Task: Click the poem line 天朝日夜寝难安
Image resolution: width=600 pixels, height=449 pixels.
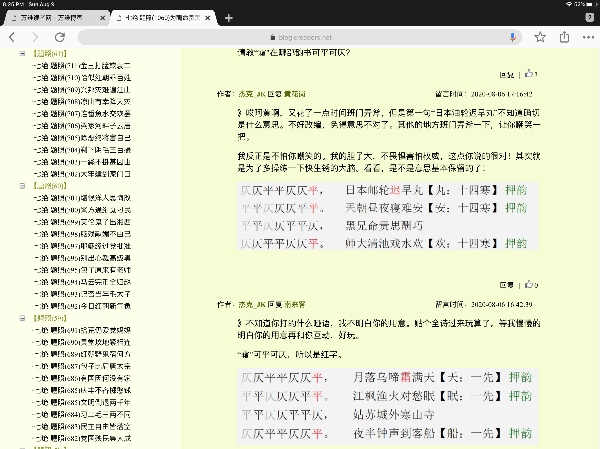Action: pos(384,208)
